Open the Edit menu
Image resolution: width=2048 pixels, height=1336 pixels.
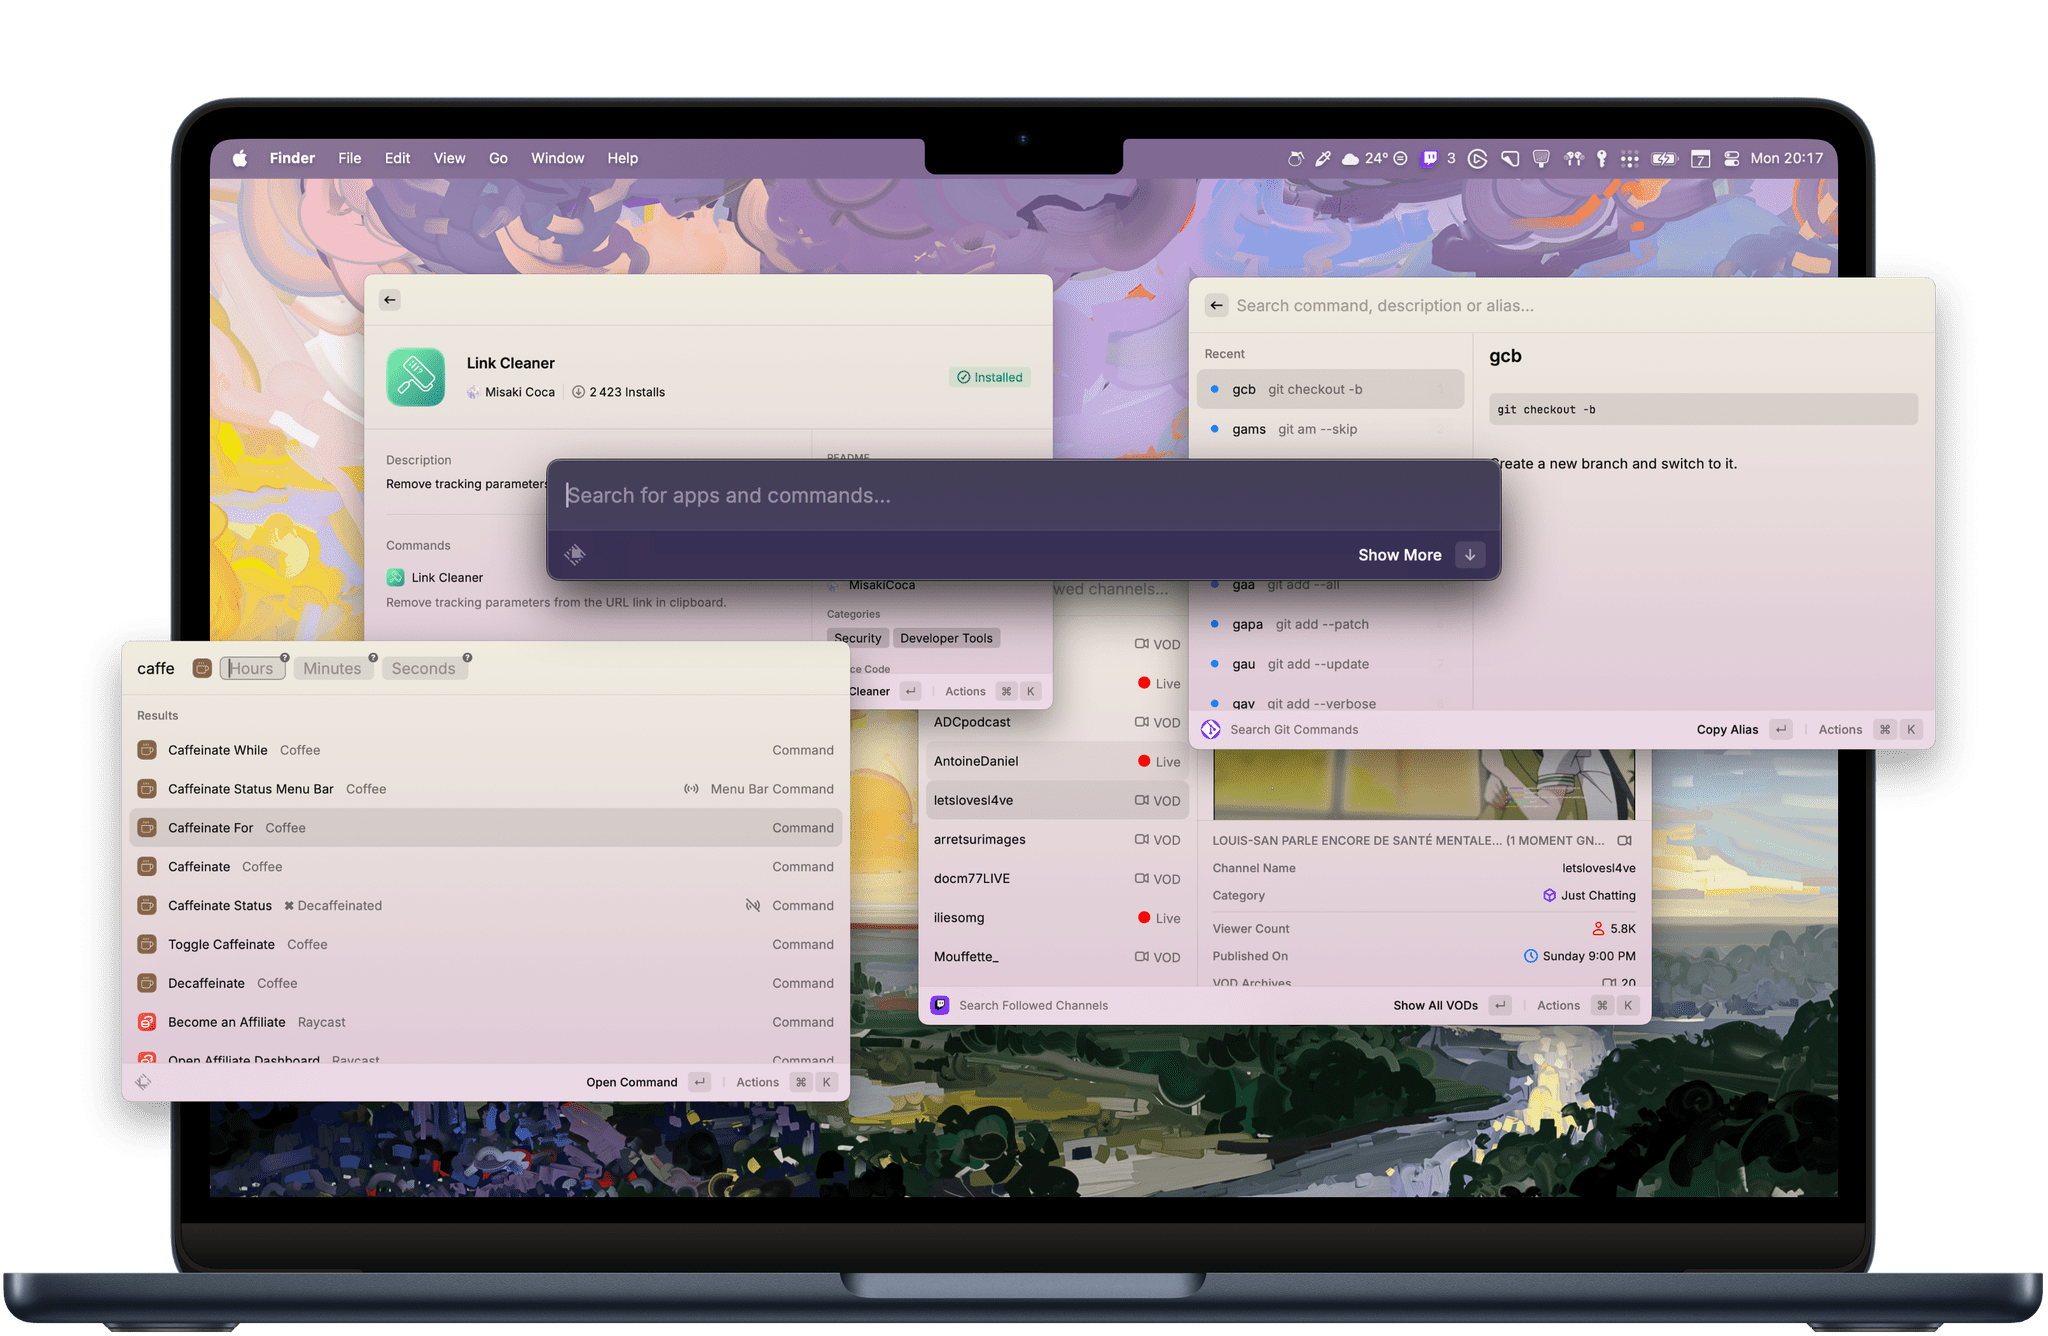397,158
